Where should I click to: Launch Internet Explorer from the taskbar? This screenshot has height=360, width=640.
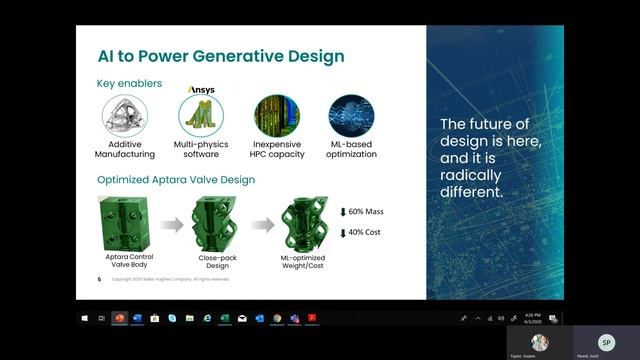(x=207, y=318)
